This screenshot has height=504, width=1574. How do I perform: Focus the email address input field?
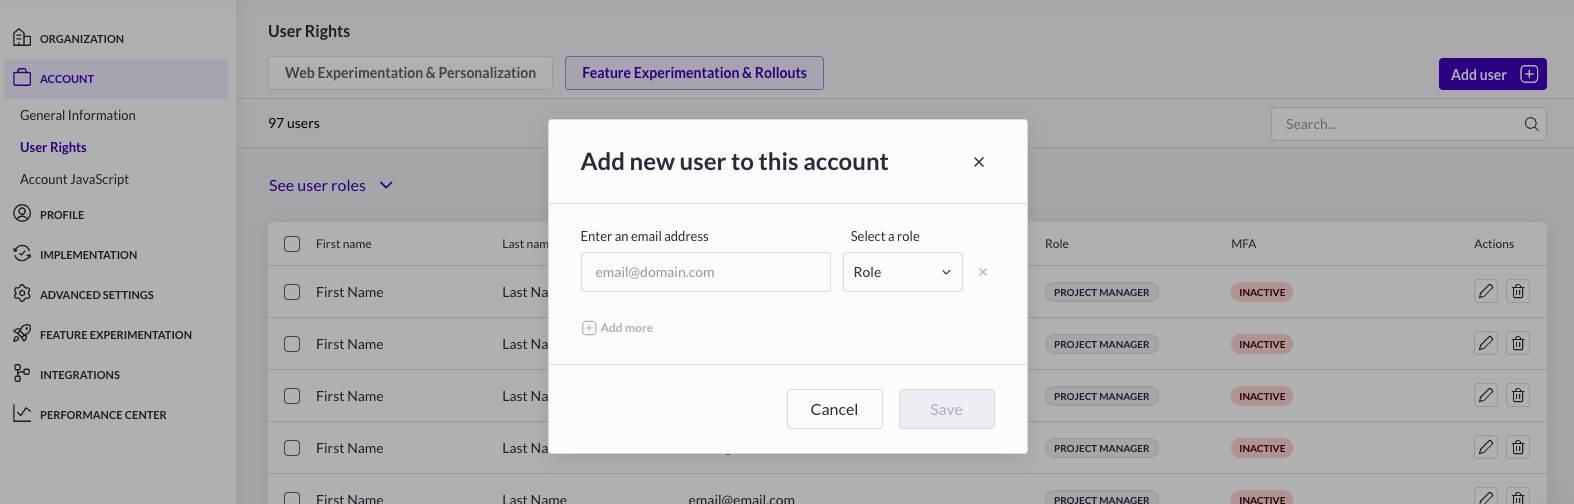[705, 272]
